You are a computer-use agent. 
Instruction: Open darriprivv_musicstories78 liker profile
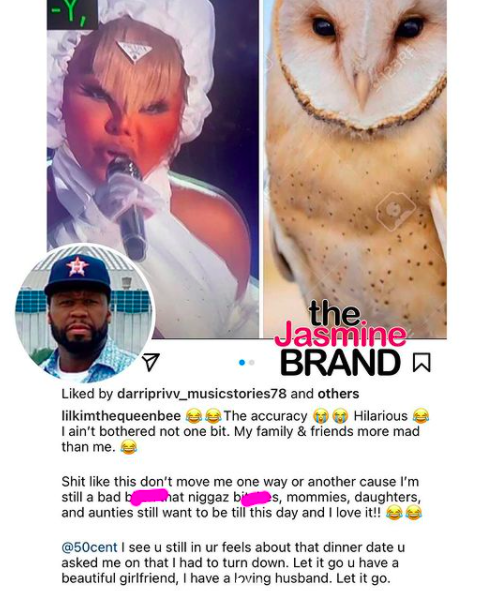[x=202, y=393]
